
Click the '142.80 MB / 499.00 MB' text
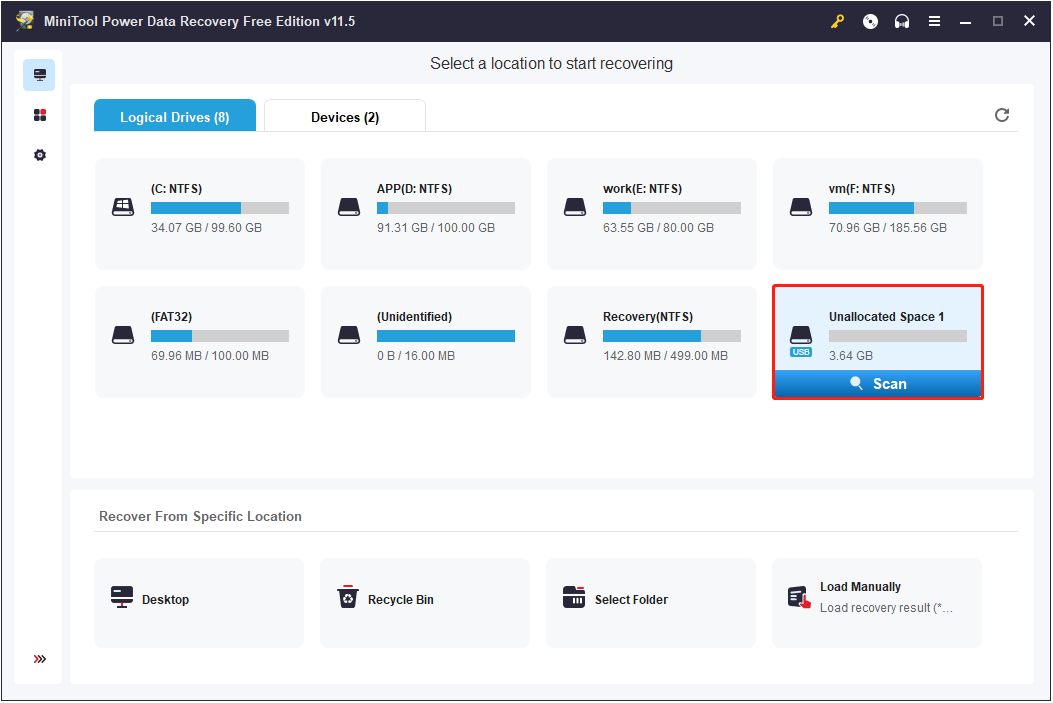click(666, 355)
